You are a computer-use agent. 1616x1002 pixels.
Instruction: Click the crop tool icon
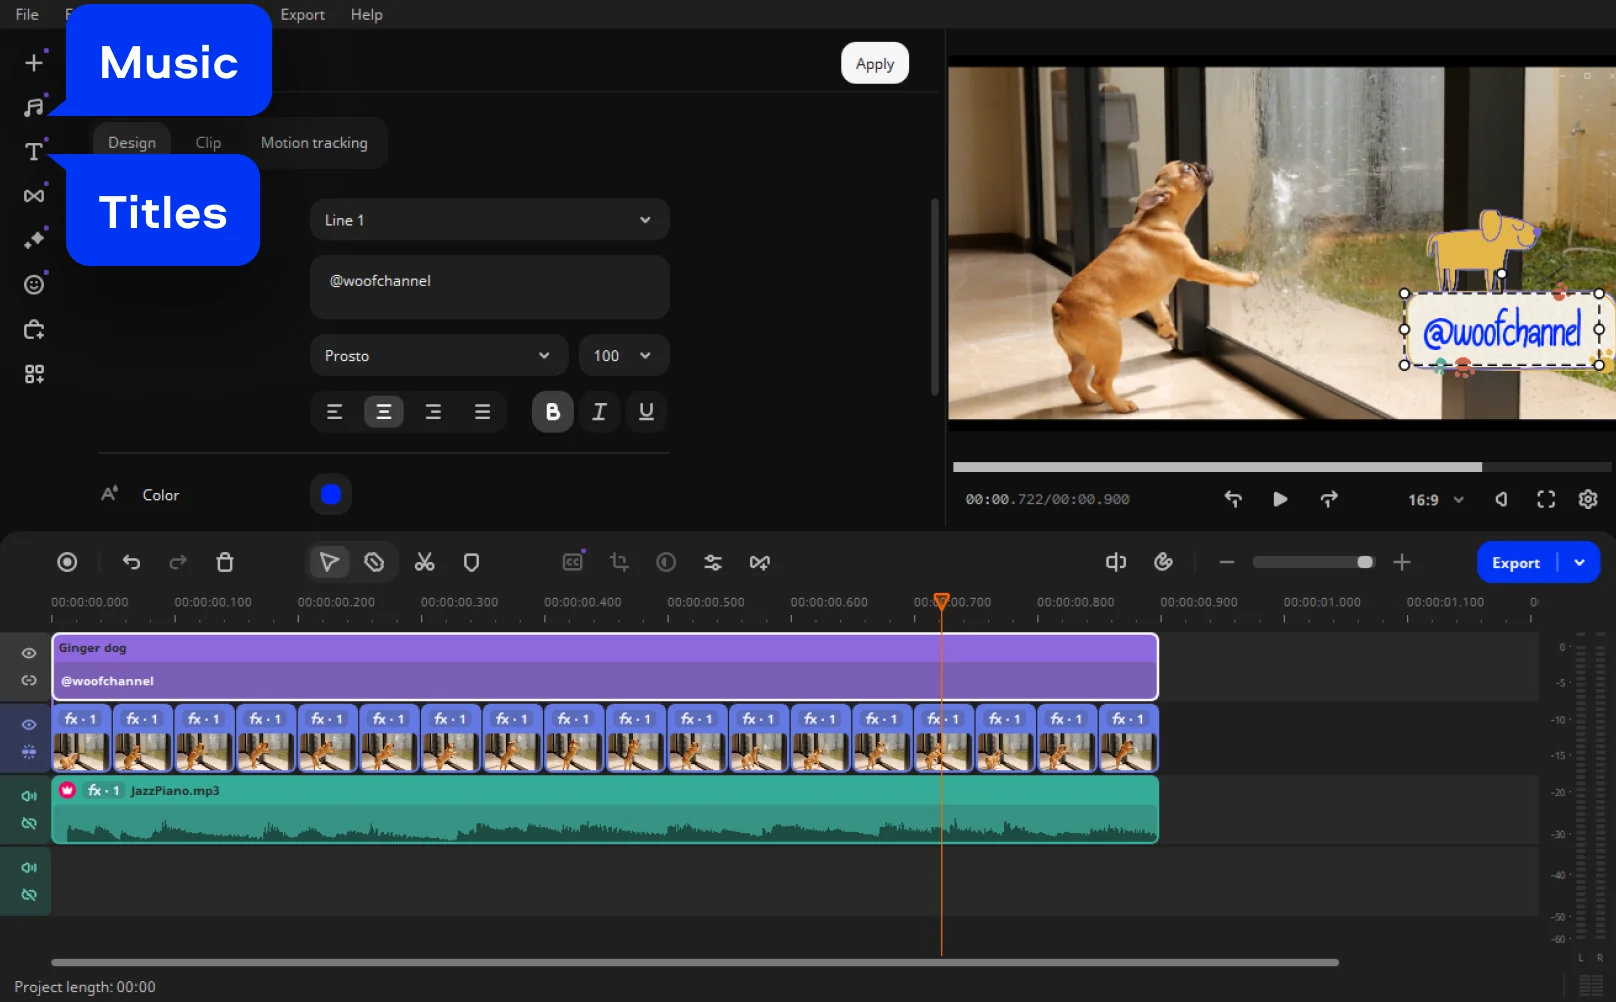[619, 562]
